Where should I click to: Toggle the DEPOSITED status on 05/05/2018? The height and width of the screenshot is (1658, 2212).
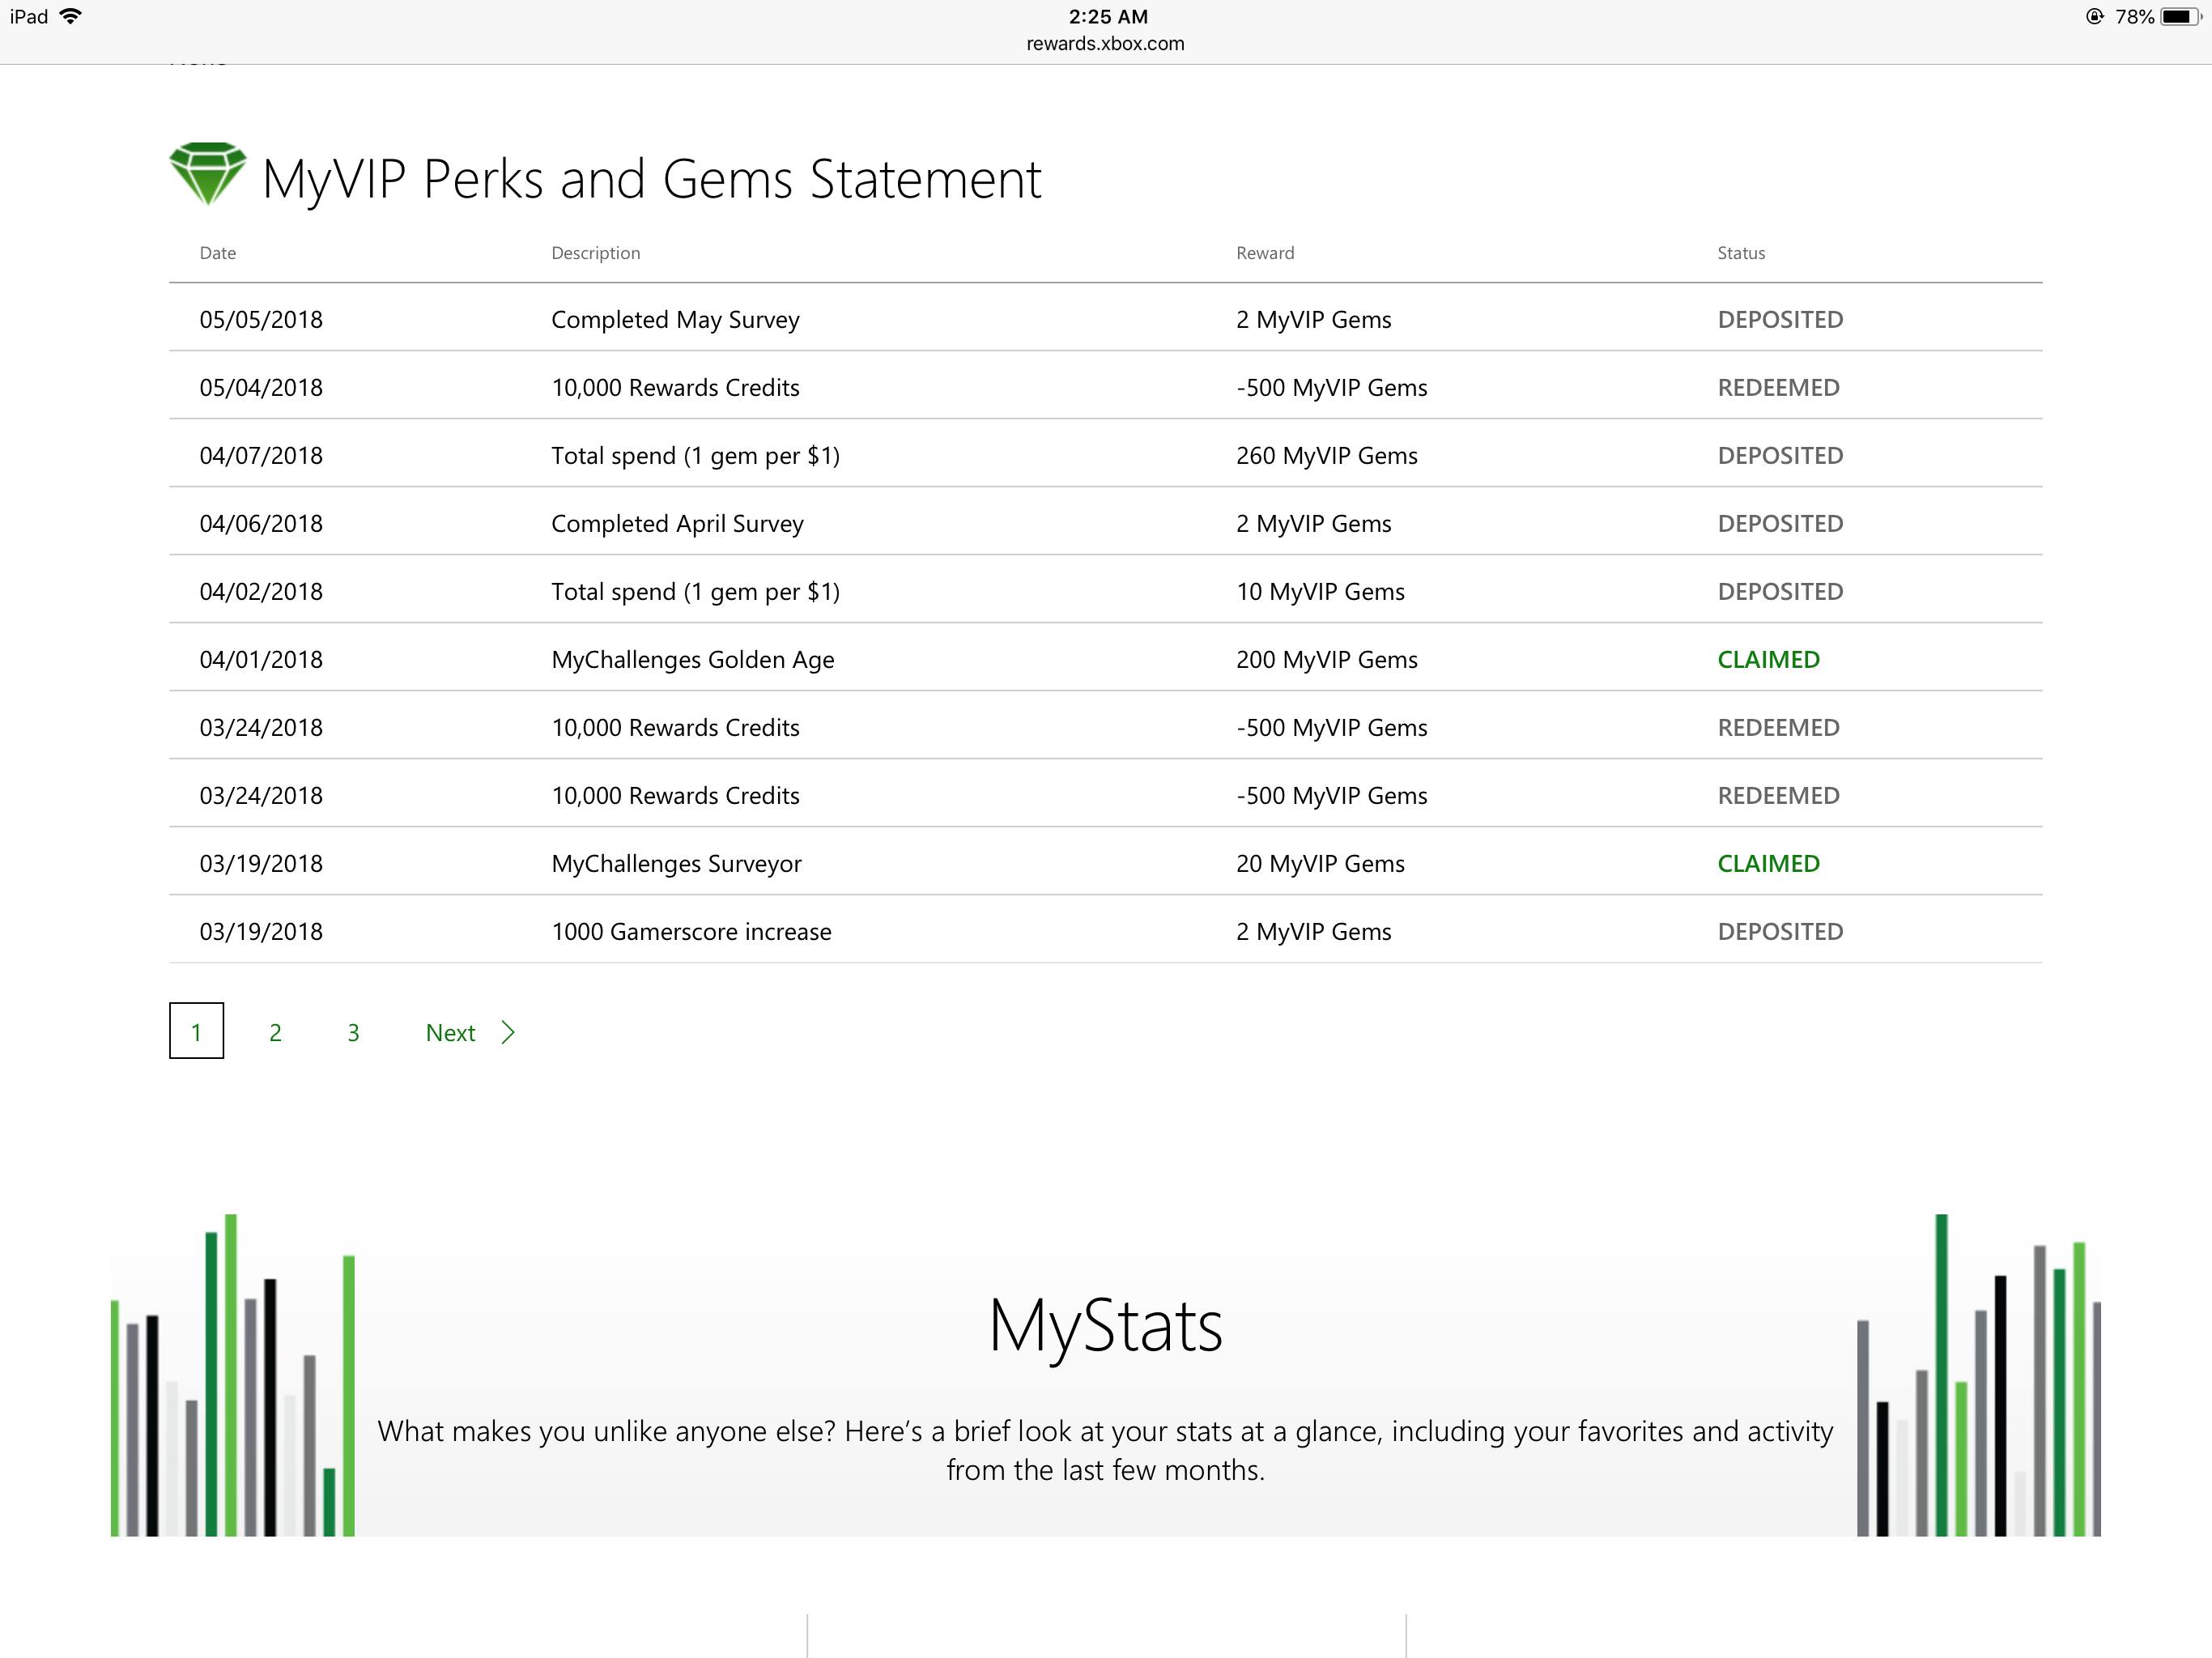[1776, 317]
